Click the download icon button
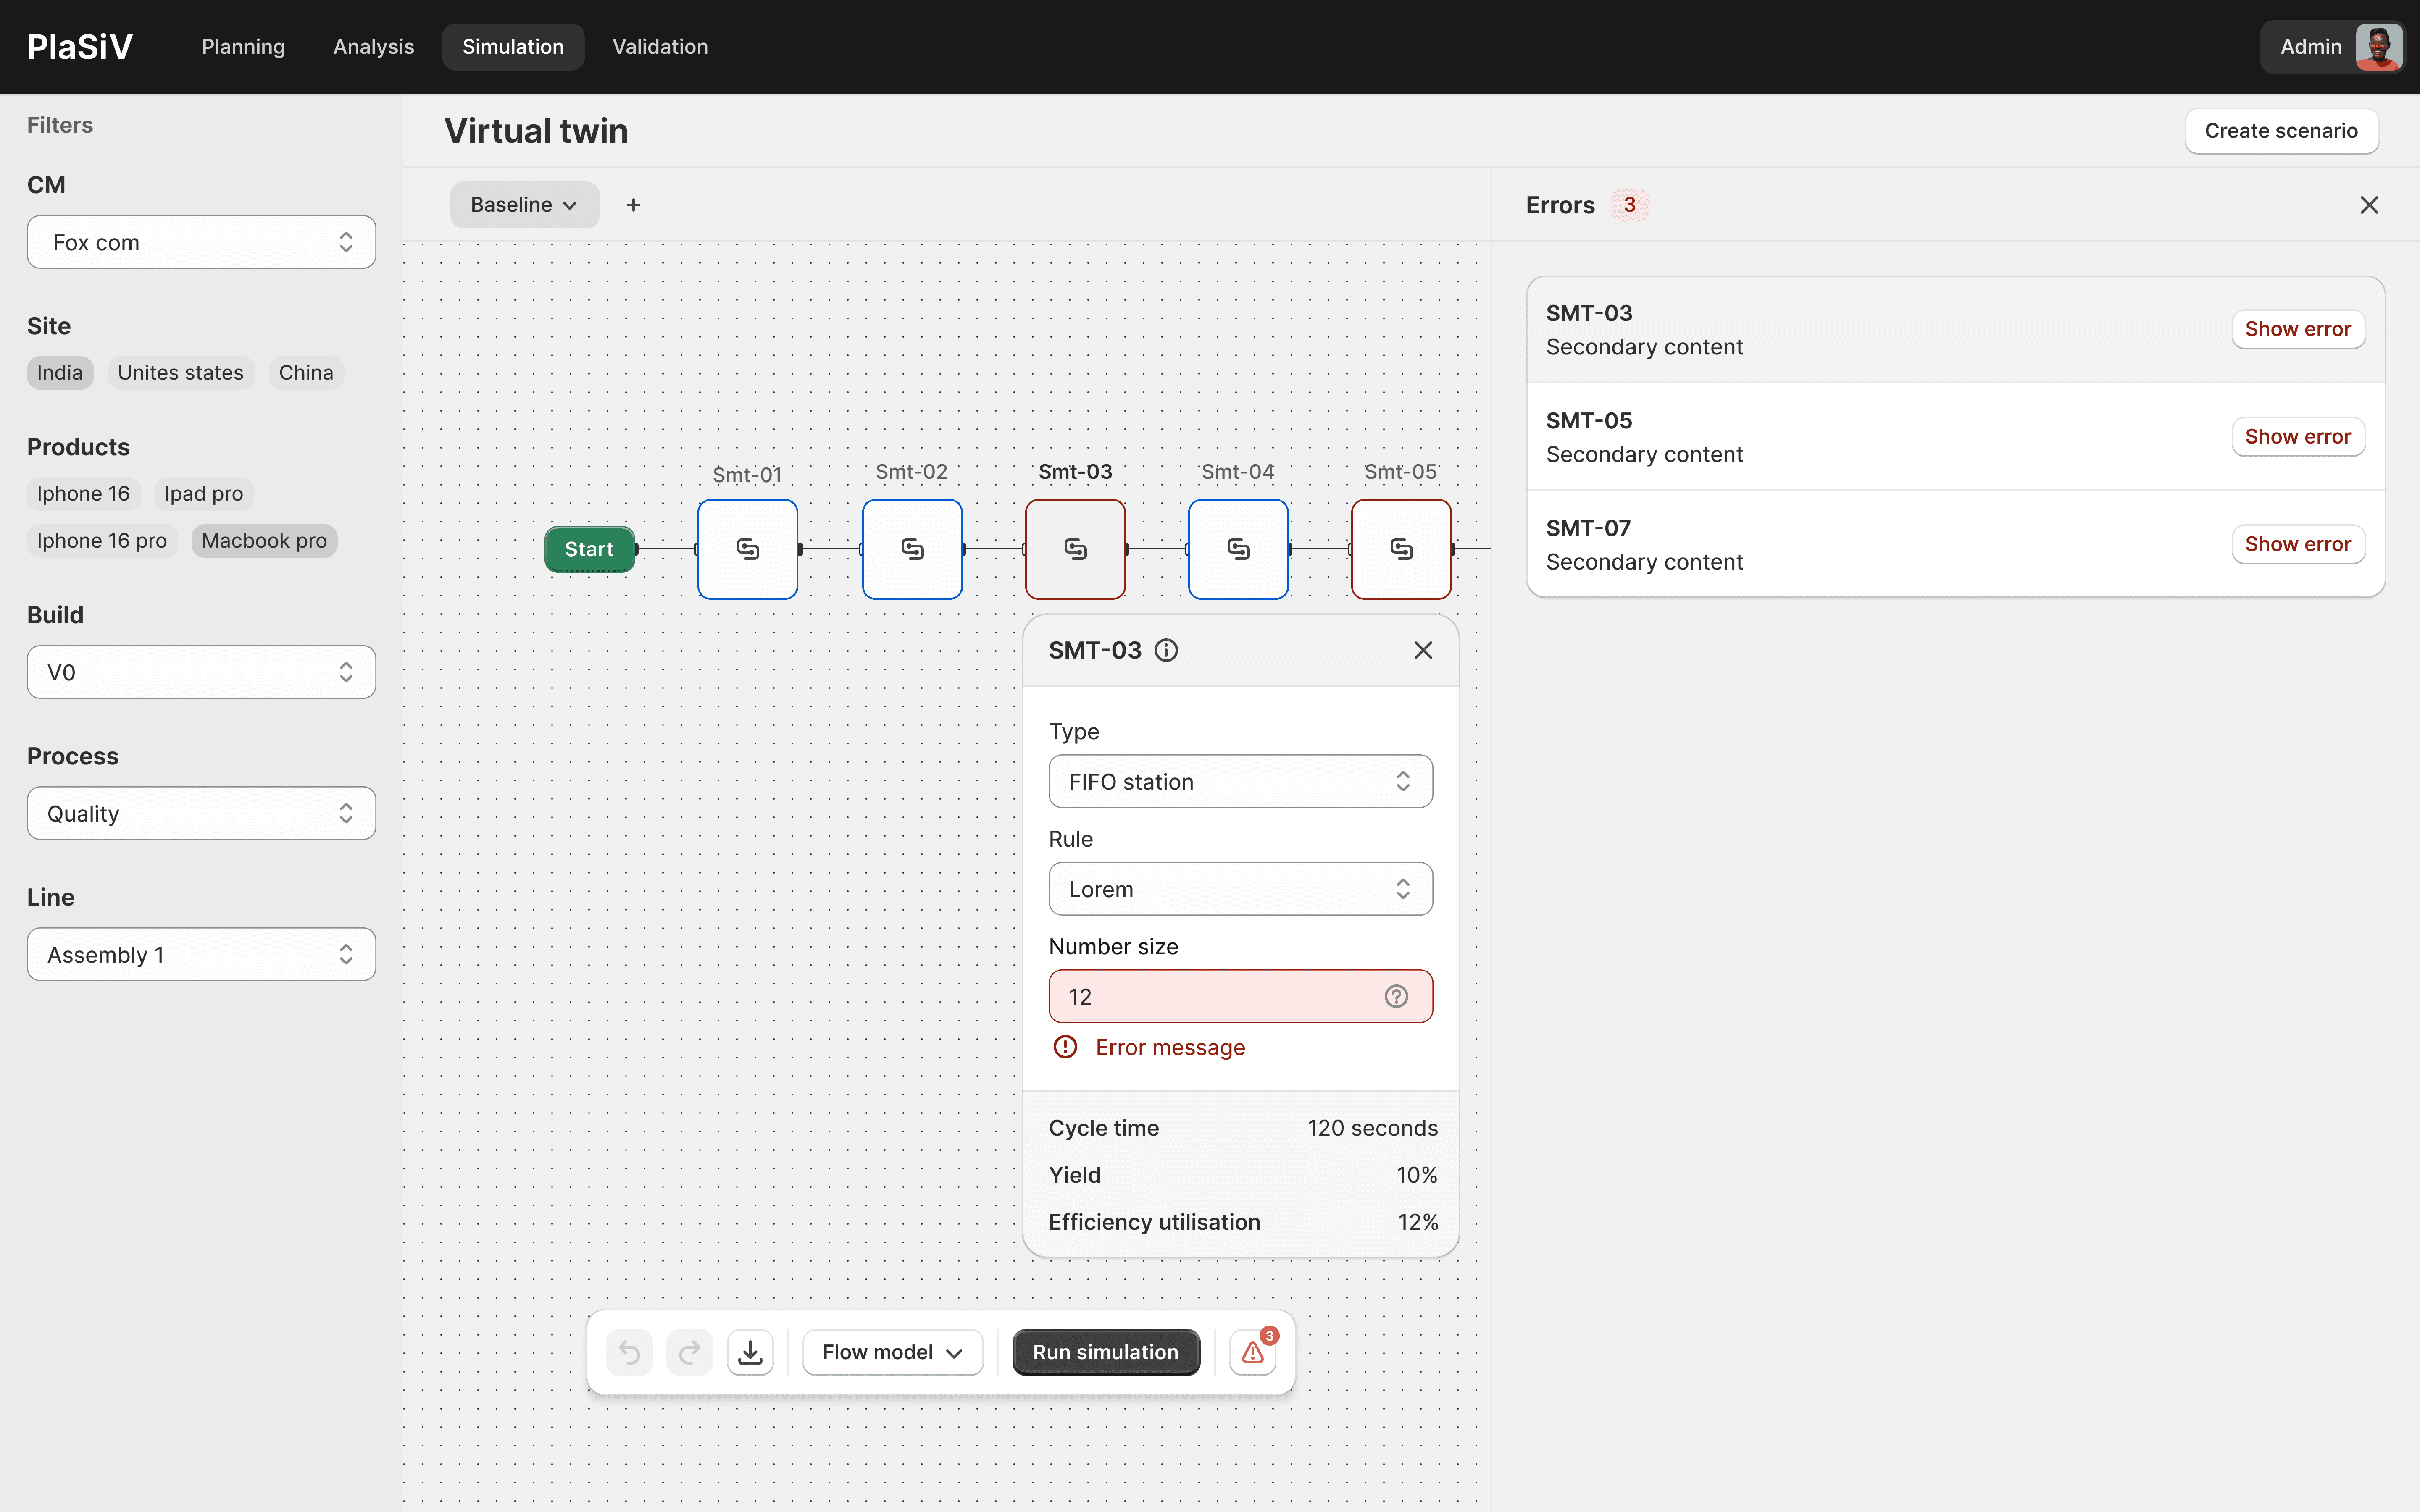This screenshot has height=1512, width=2420. (x=750, y=1352)
